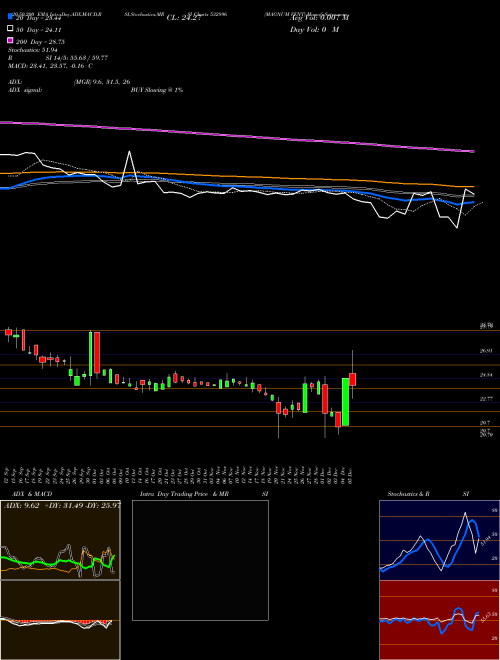Click the tall green candle at far right
Viewport: 500px width, 660px height.
(346, 402)
